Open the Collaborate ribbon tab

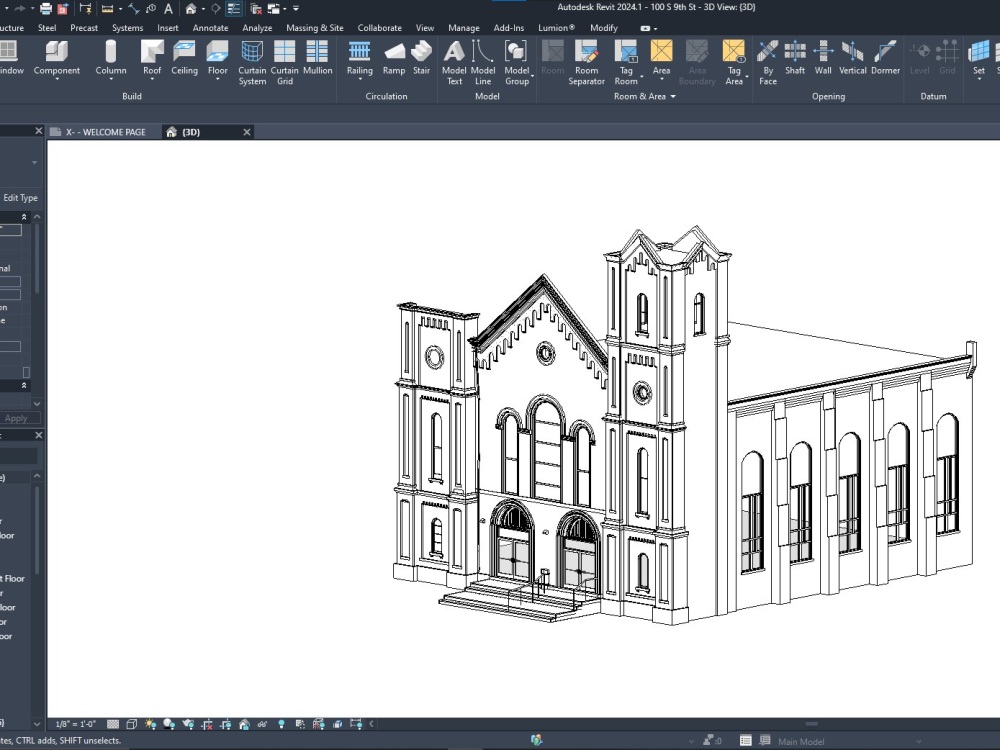pos(379,28)
